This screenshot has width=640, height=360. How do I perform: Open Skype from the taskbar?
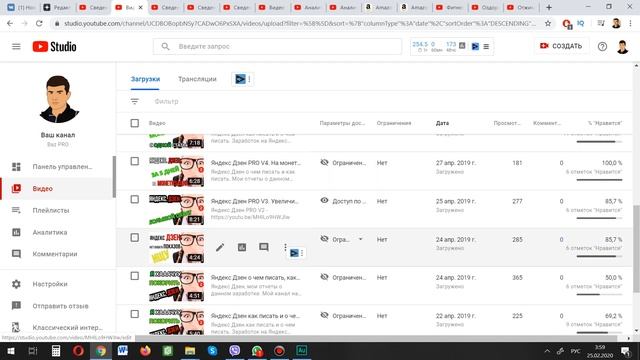click(x=212, y=351)
